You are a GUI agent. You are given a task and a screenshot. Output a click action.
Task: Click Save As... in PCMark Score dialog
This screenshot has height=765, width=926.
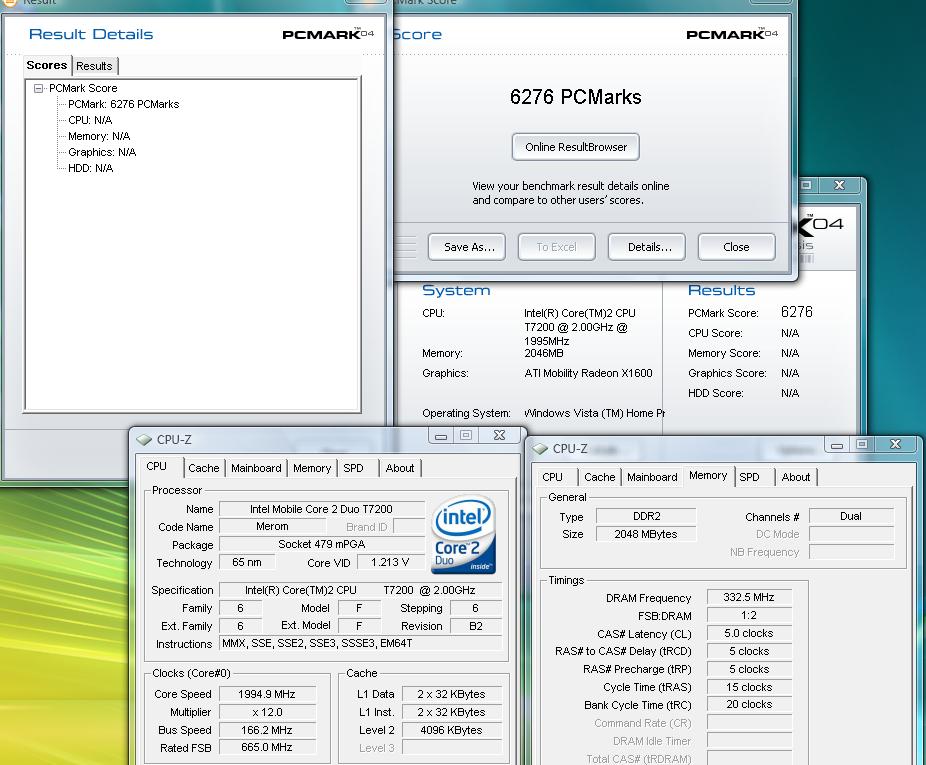click(467, 247)
